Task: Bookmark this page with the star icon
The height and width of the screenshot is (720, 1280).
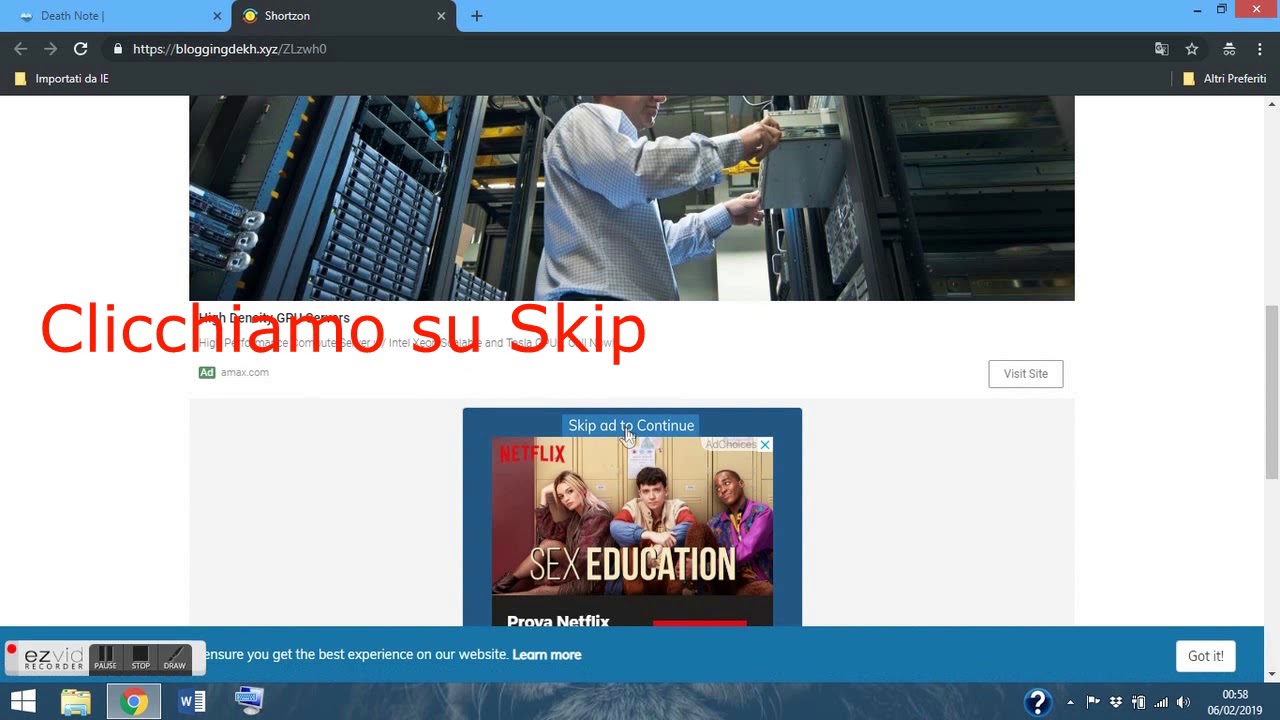Action: [x=1192, y=48]
